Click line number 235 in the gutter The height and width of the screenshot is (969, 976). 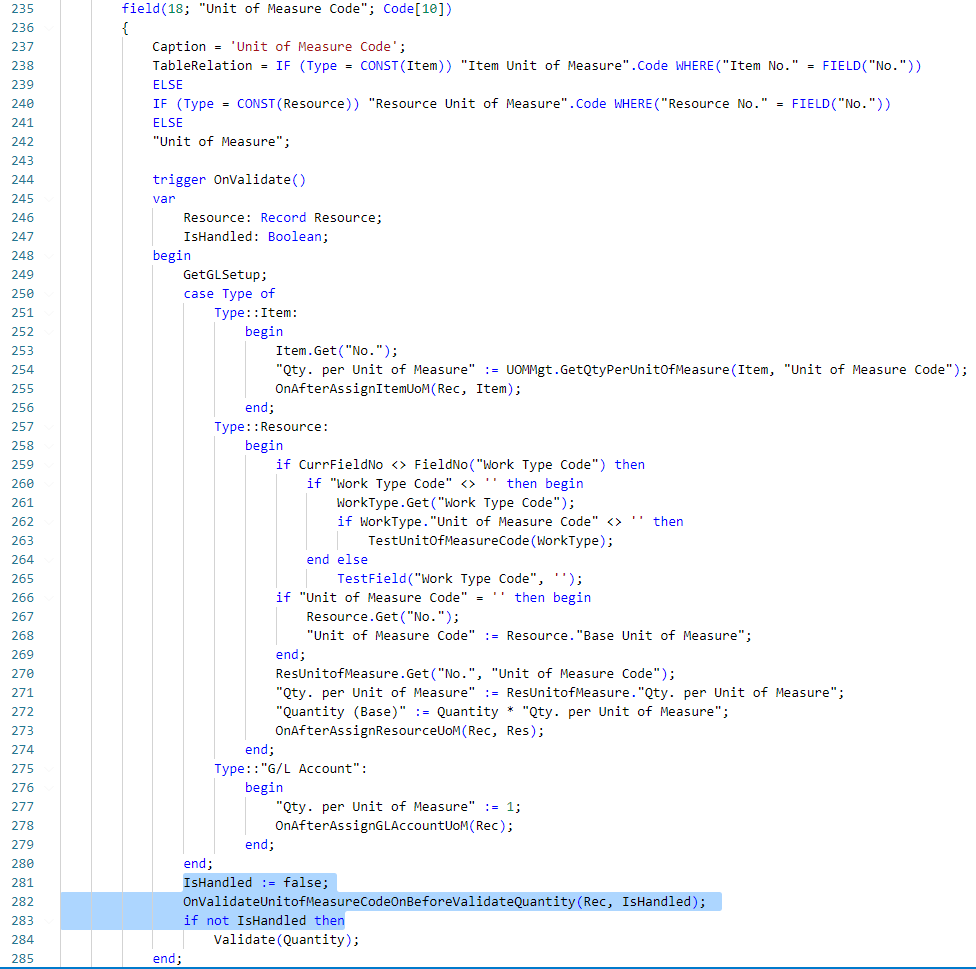(22, 9)
